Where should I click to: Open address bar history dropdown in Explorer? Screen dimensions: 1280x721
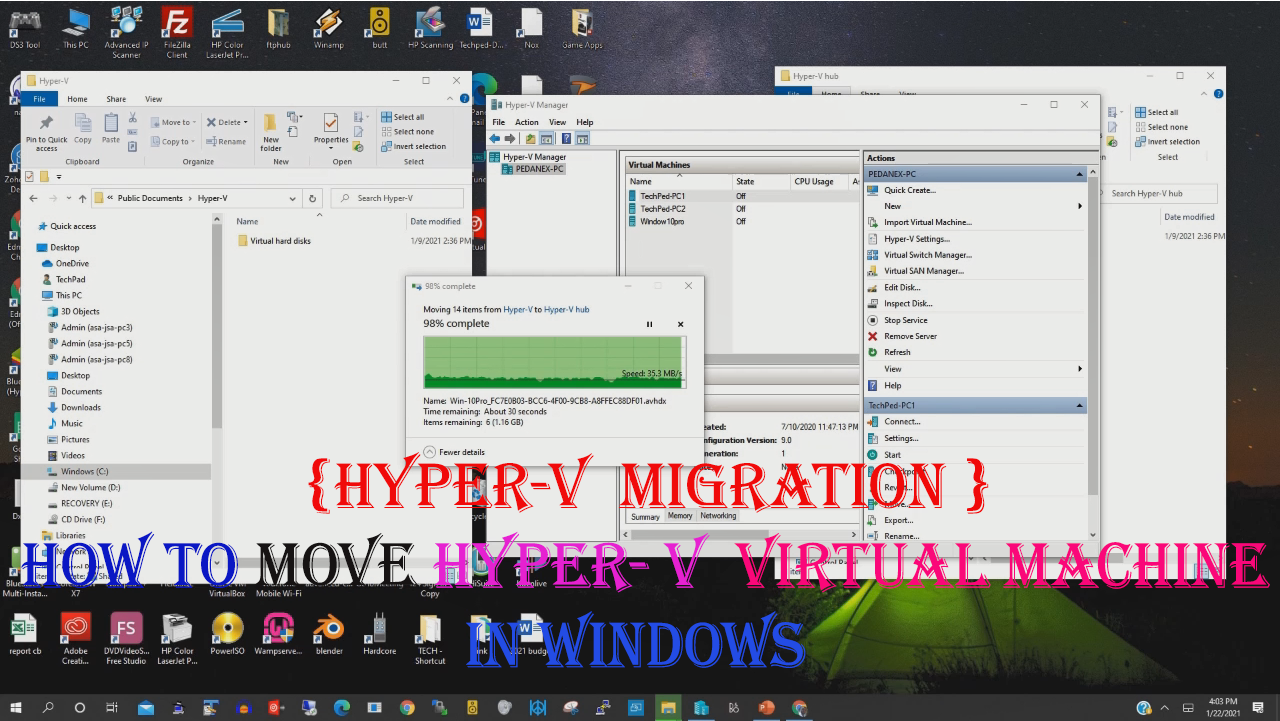[x=296, y=198]
